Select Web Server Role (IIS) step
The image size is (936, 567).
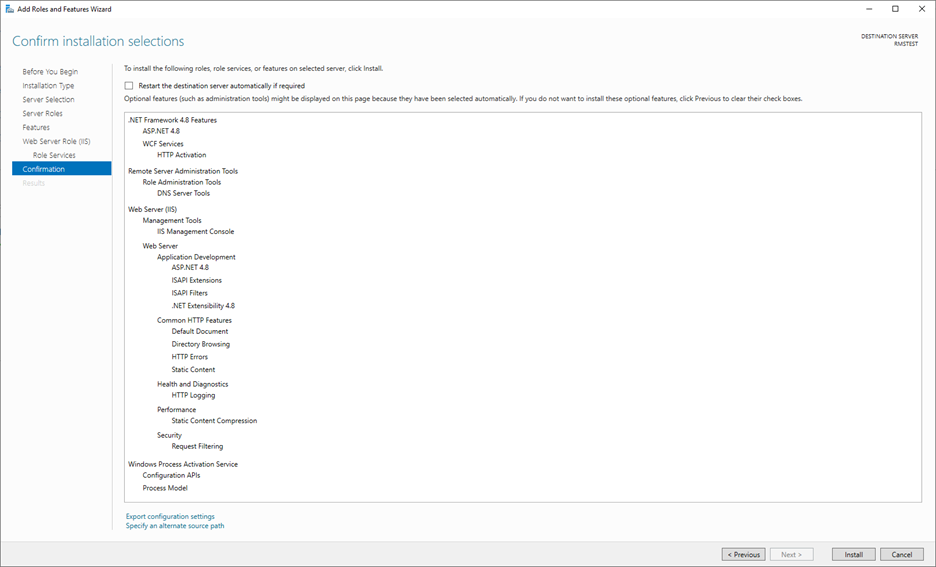pos(57,141)
